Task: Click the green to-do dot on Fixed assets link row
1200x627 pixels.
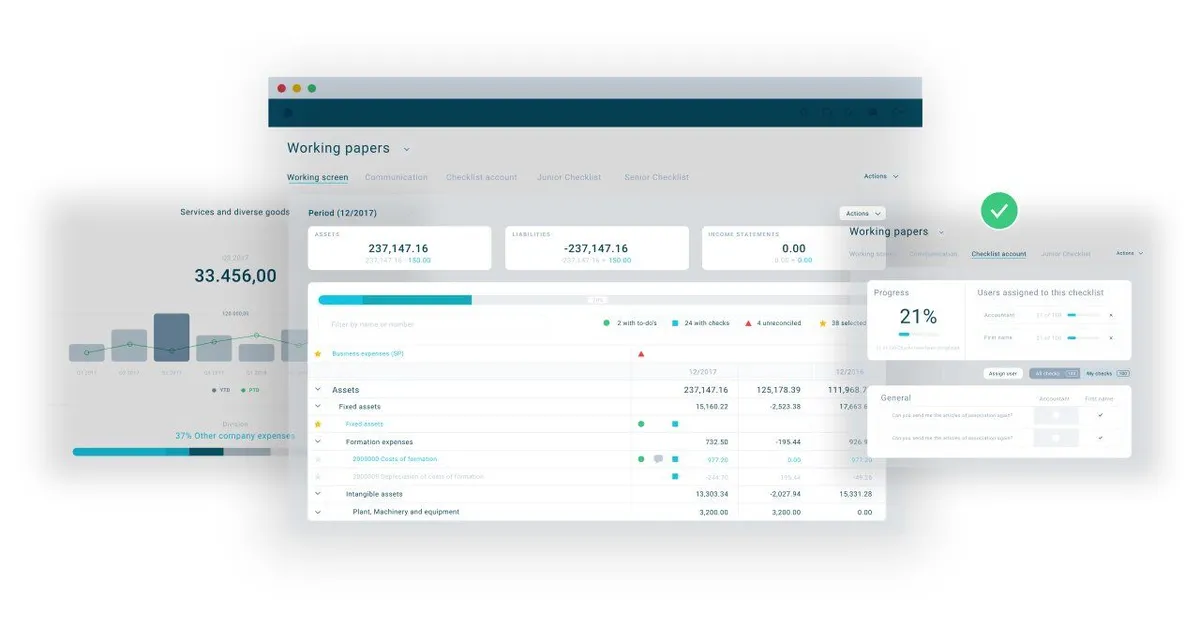Action: coord(641,424)
